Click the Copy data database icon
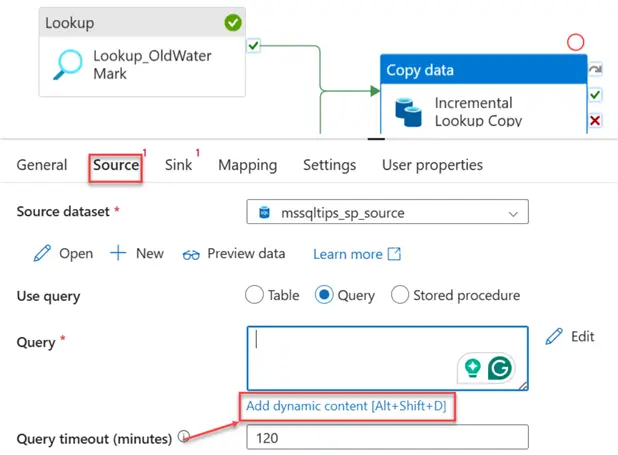The image size is (618, 455). pyautogui.click(x=408, y=110)
